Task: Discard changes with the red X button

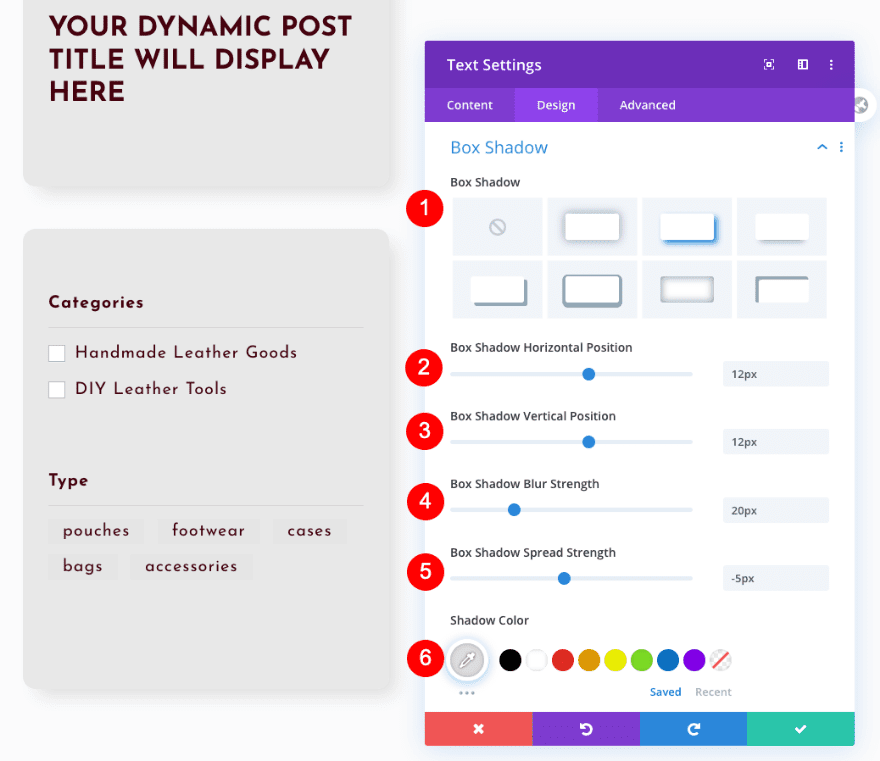Action: pos(478,728)
